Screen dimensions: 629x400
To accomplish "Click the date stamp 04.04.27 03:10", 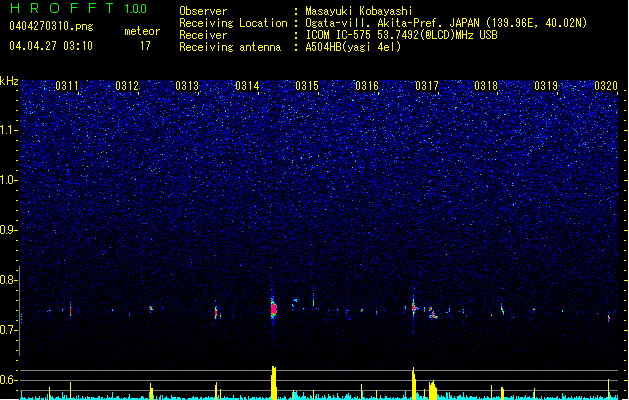I will click(51, 46).
